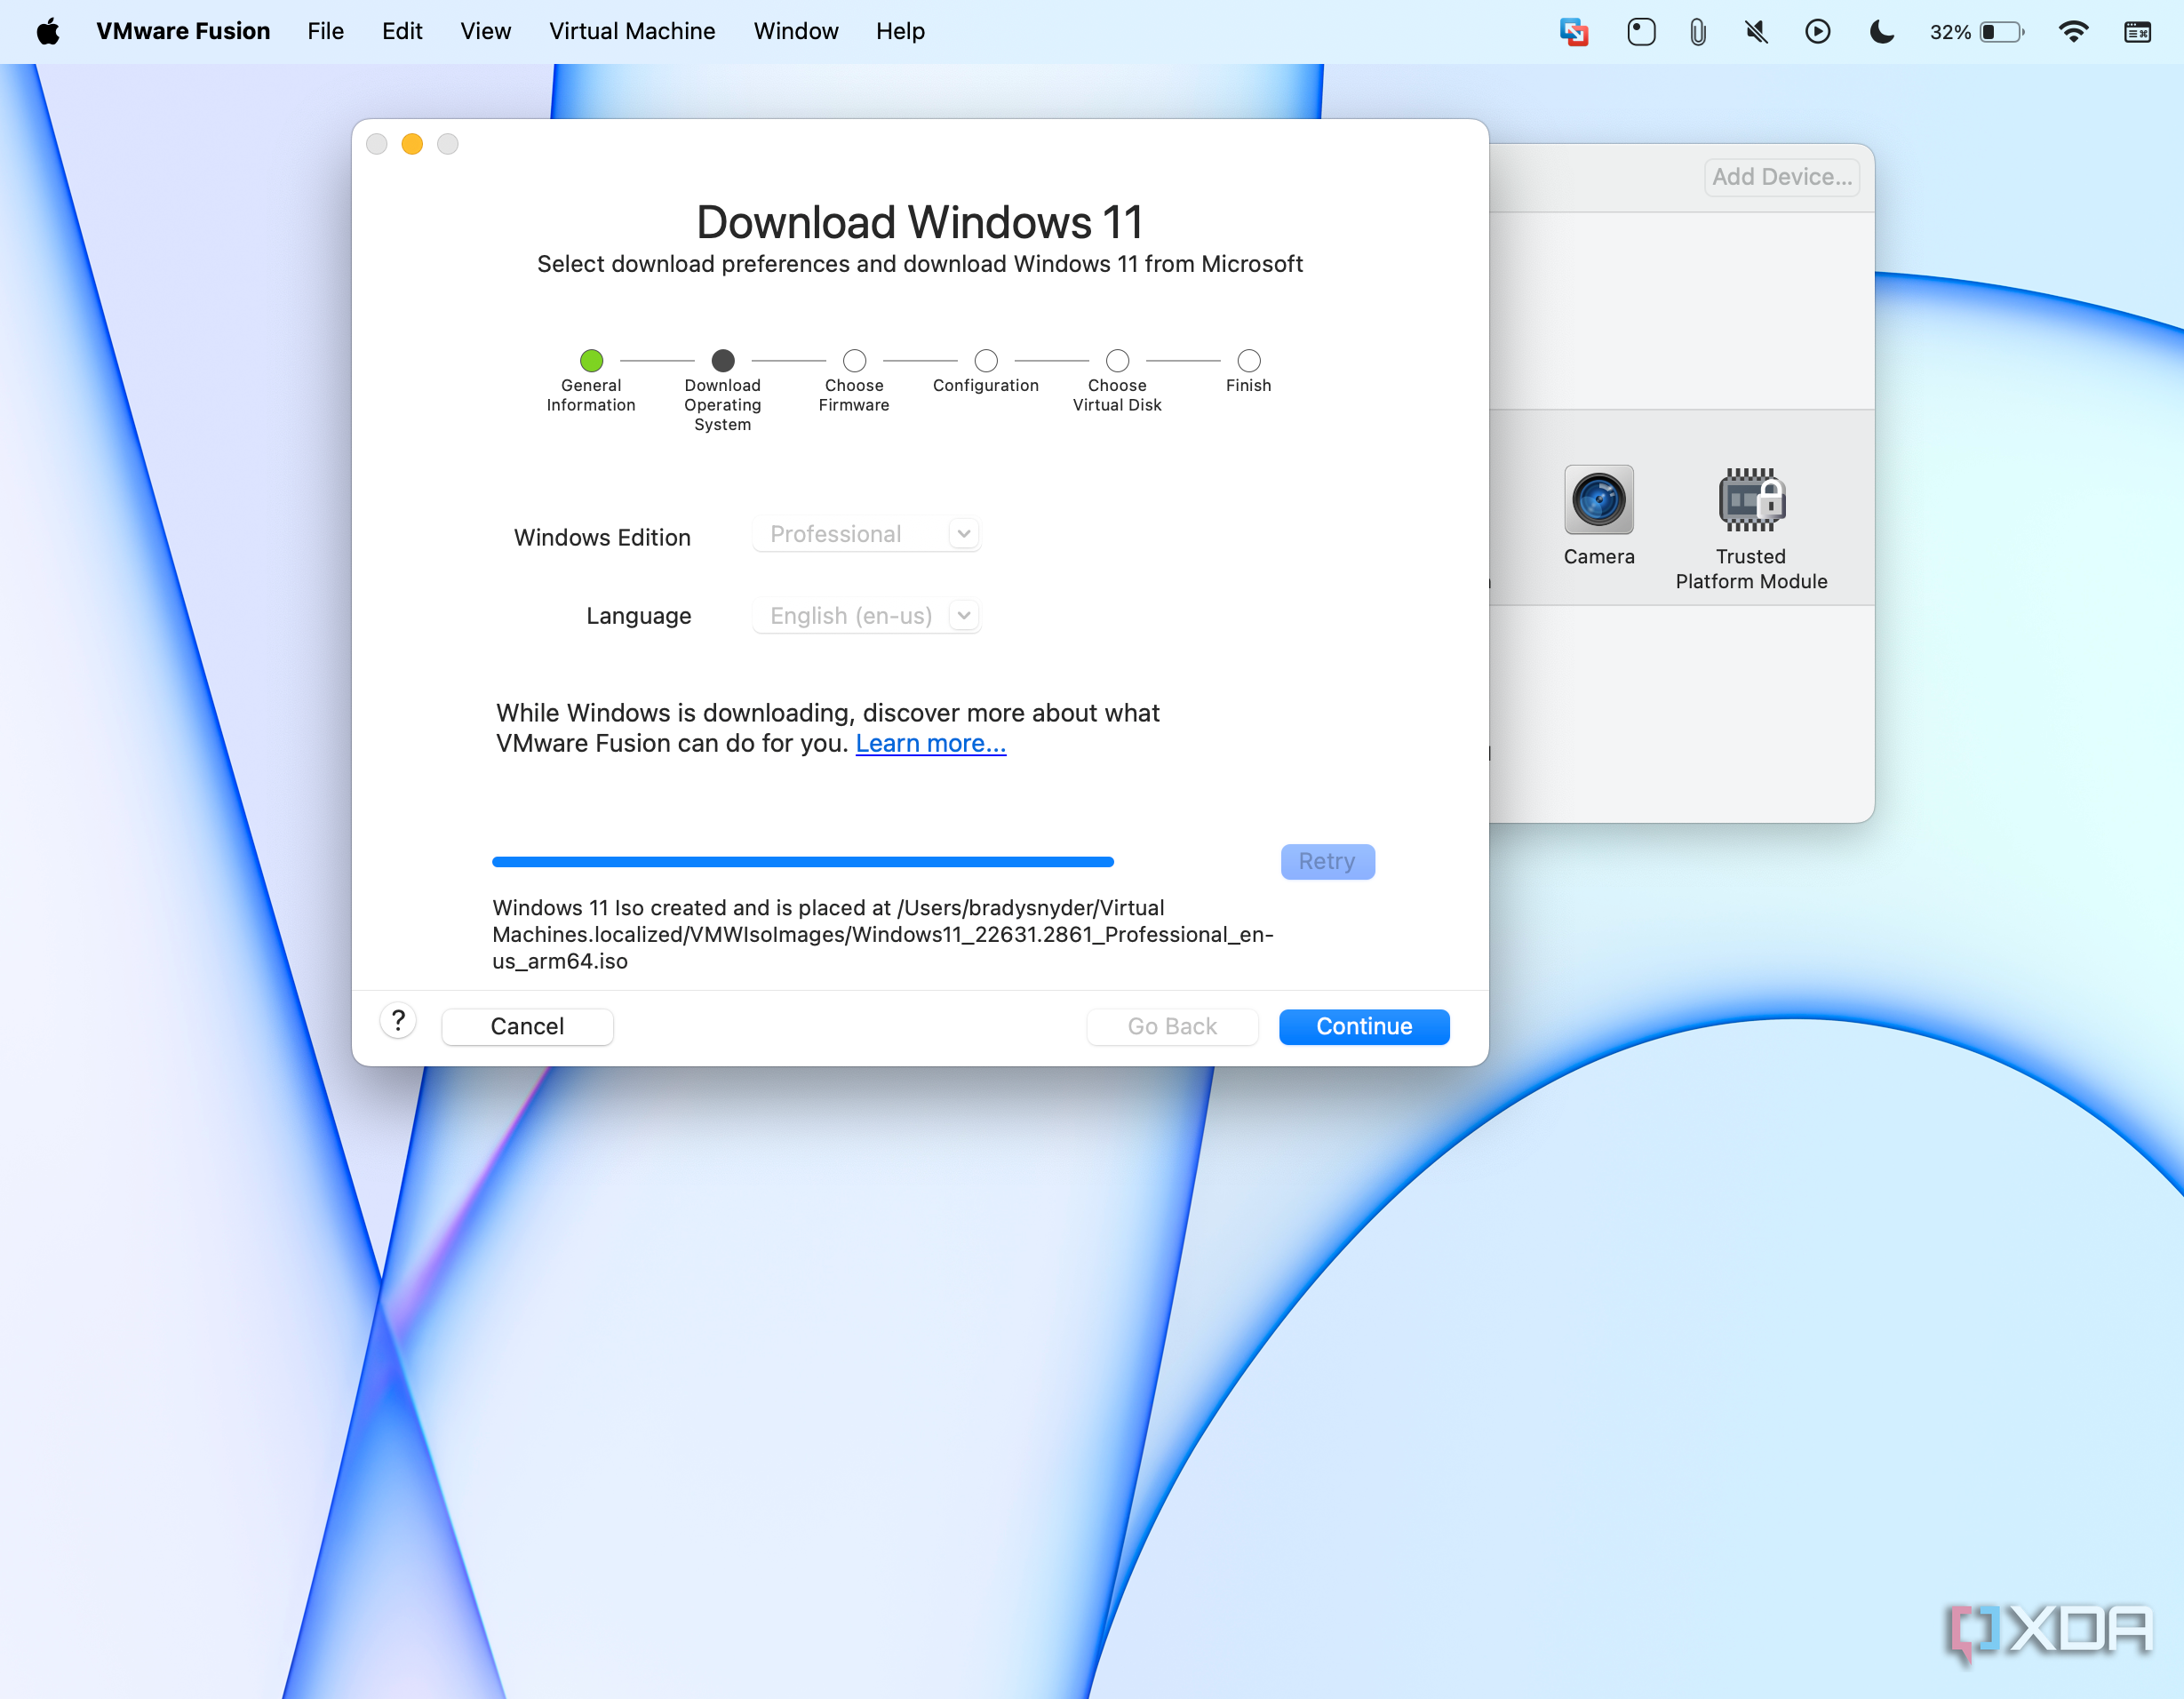This screenshot has width=2184, height=1699.
Task: Open the Apple menu
Action: click(x=47, y=32)
